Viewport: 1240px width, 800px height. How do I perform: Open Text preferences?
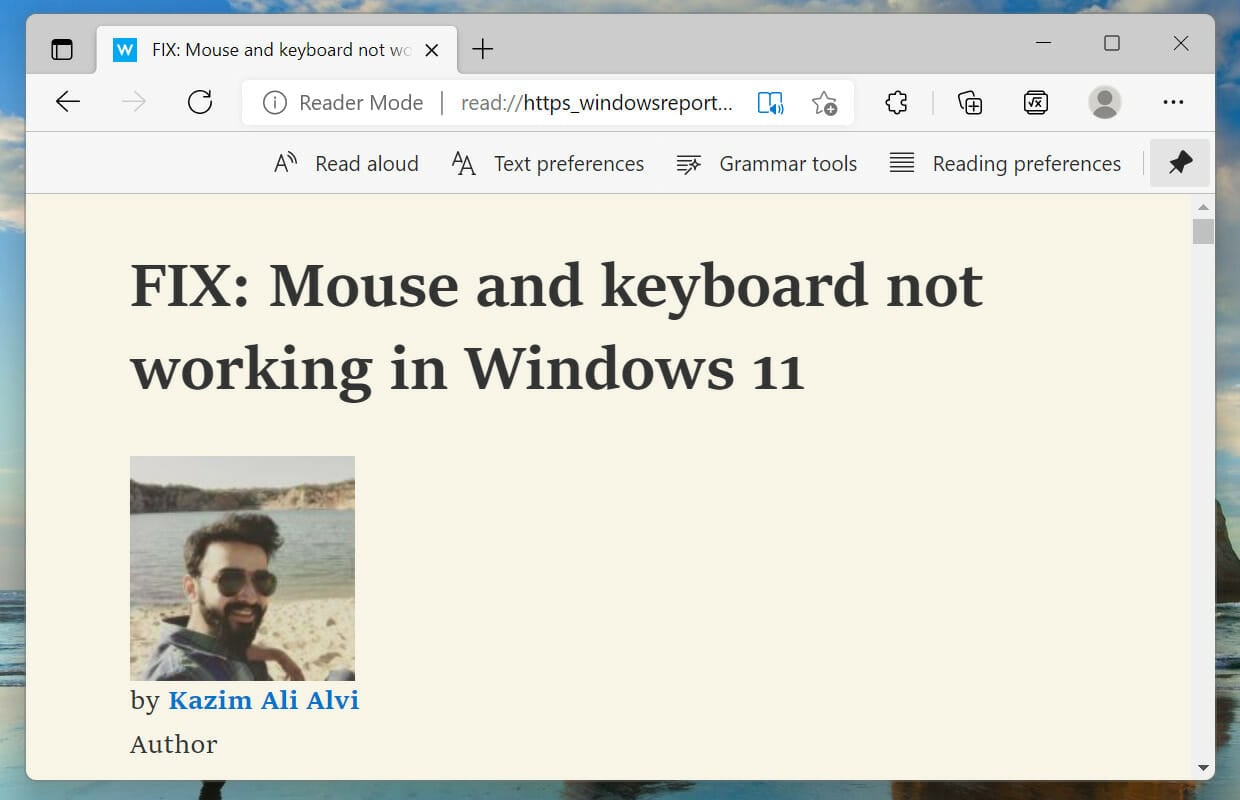point(548,163)
